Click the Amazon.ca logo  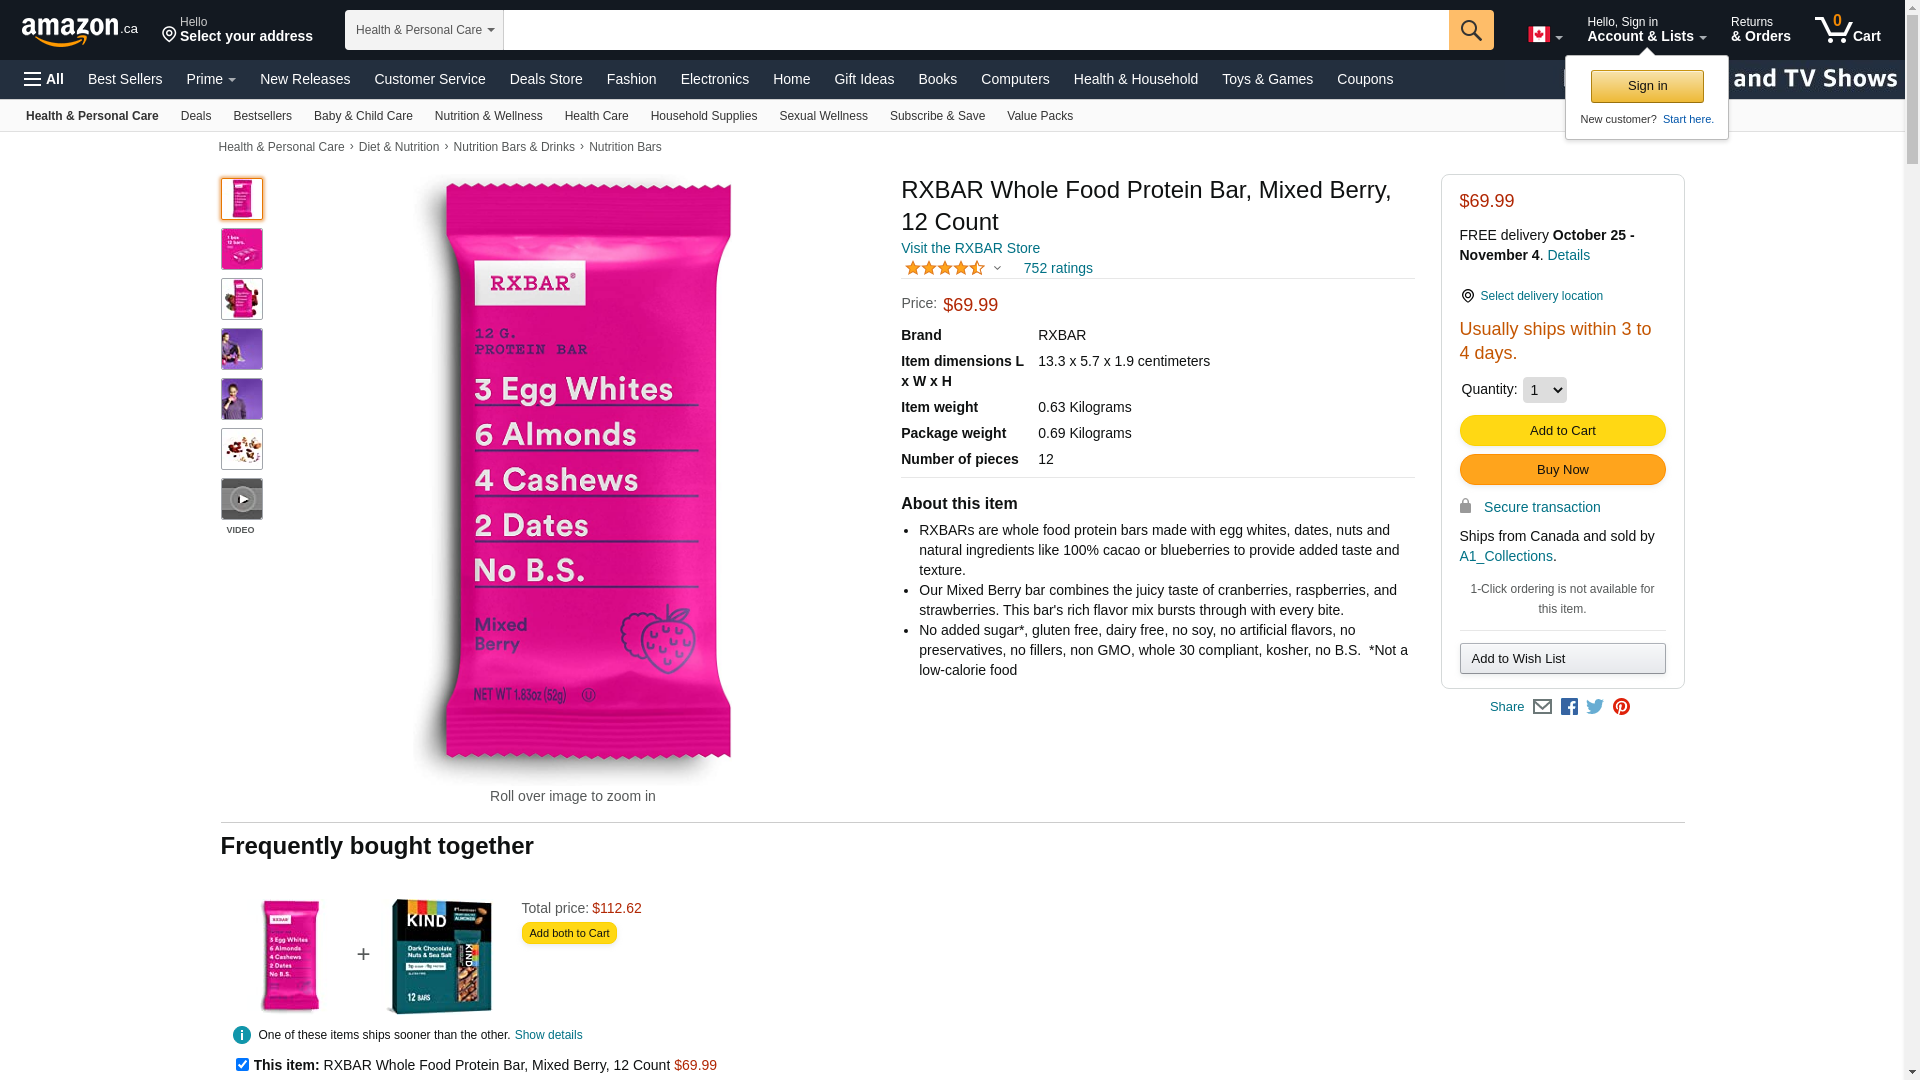[80, 31]
